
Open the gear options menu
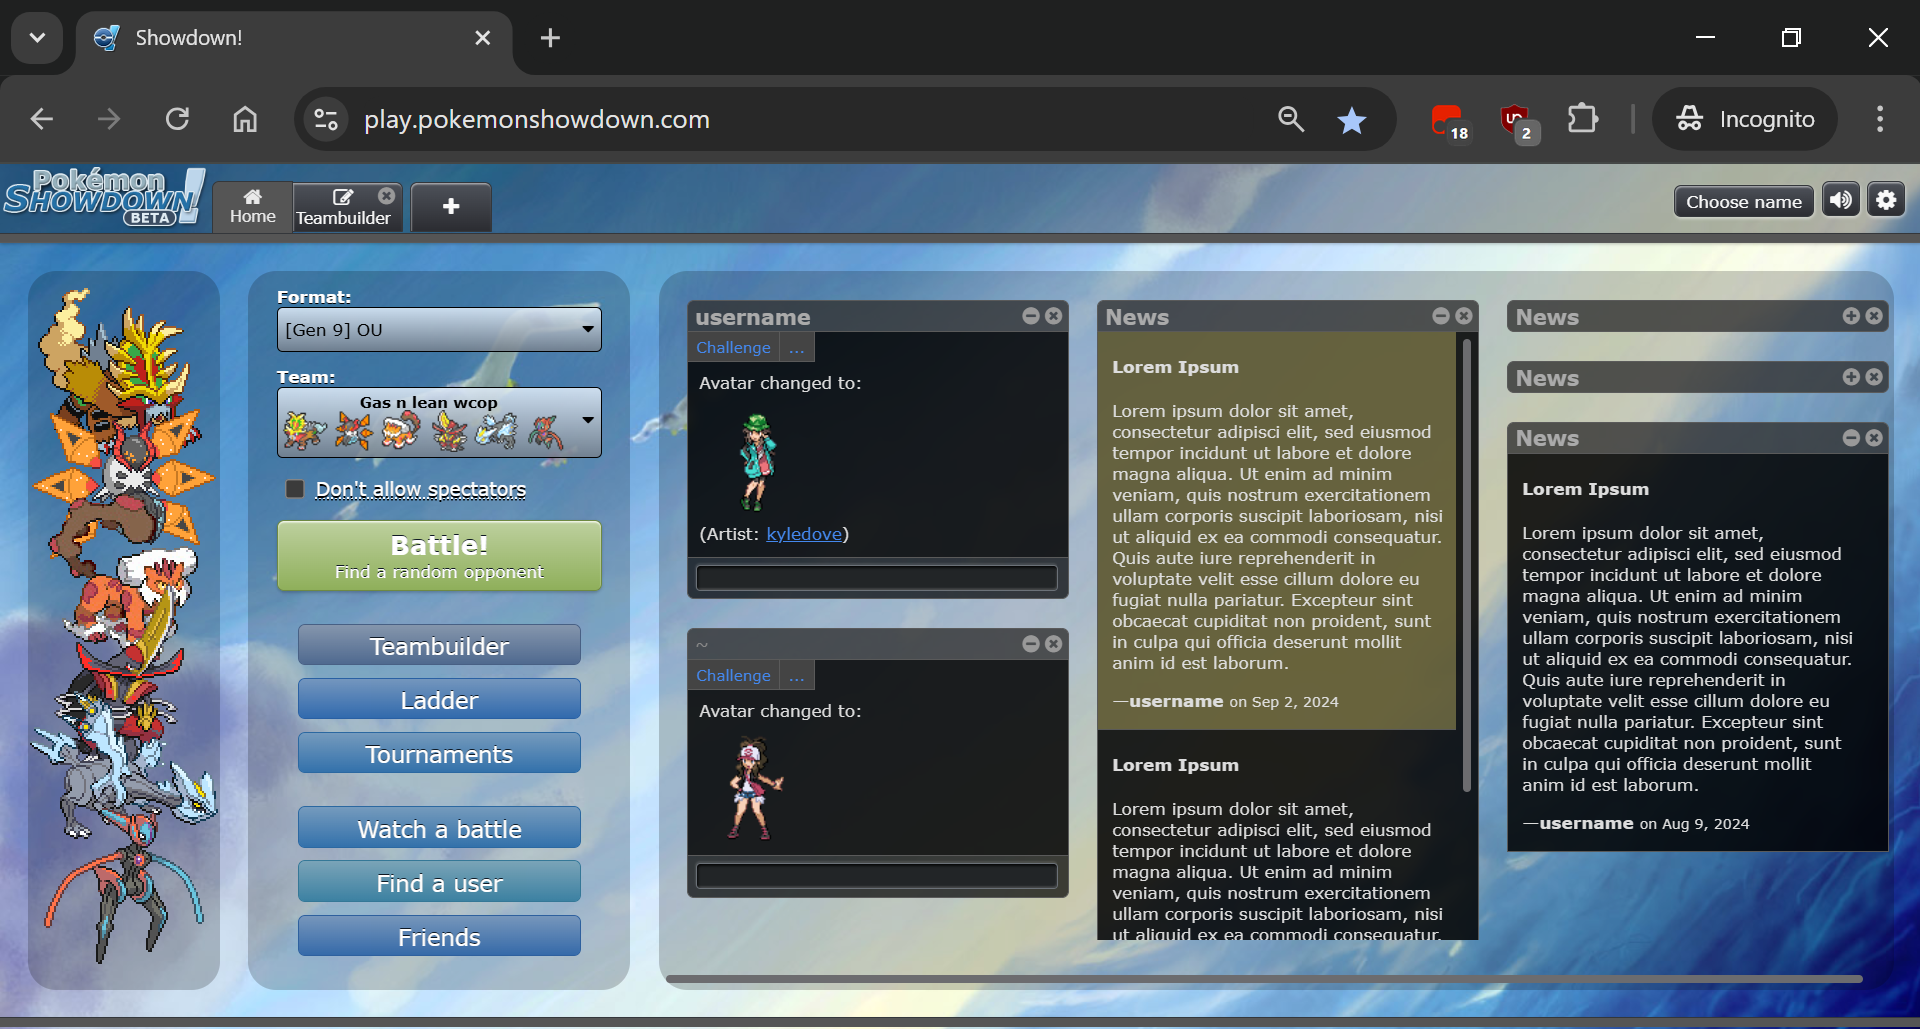pos(1886,201)
